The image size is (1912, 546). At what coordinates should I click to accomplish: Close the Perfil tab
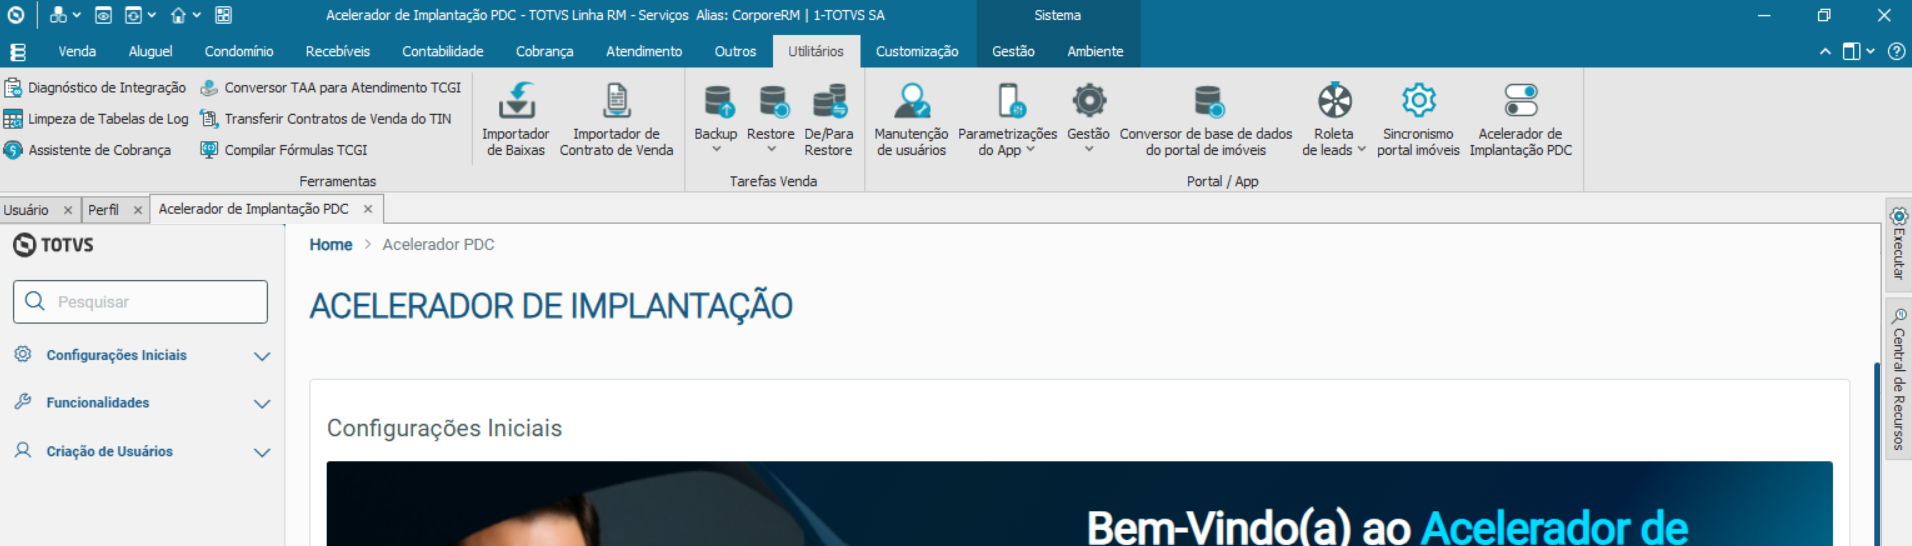(x=138, y=210)
